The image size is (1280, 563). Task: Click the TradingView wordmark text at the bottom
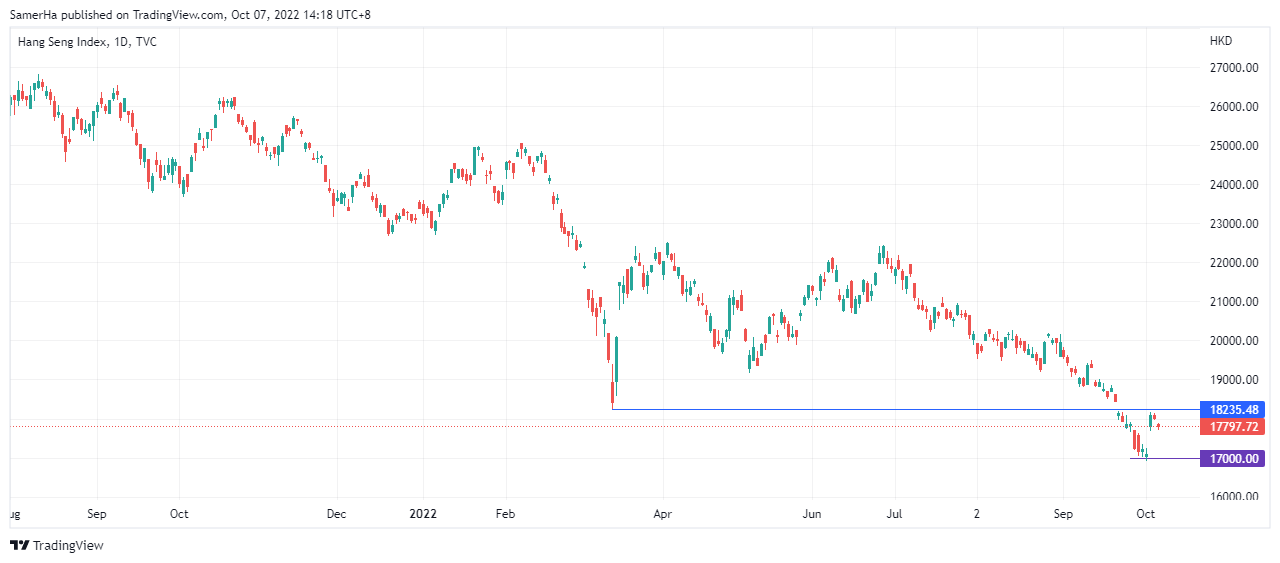pyautogui.click(x=68, y=545)
